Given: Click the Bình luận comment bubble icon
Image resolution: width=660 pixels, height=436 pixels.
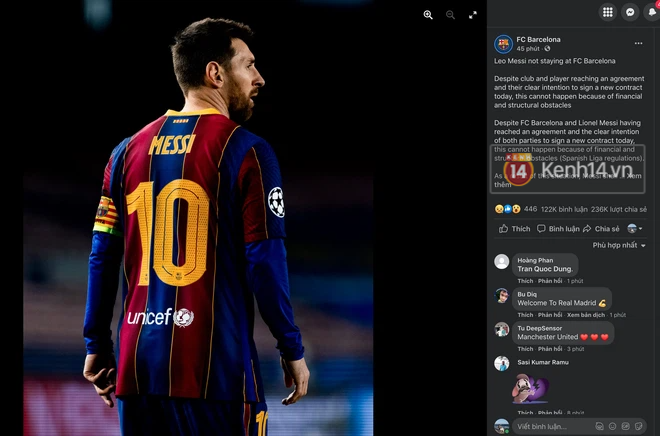Looking at the screenshot, I should 541,229.
